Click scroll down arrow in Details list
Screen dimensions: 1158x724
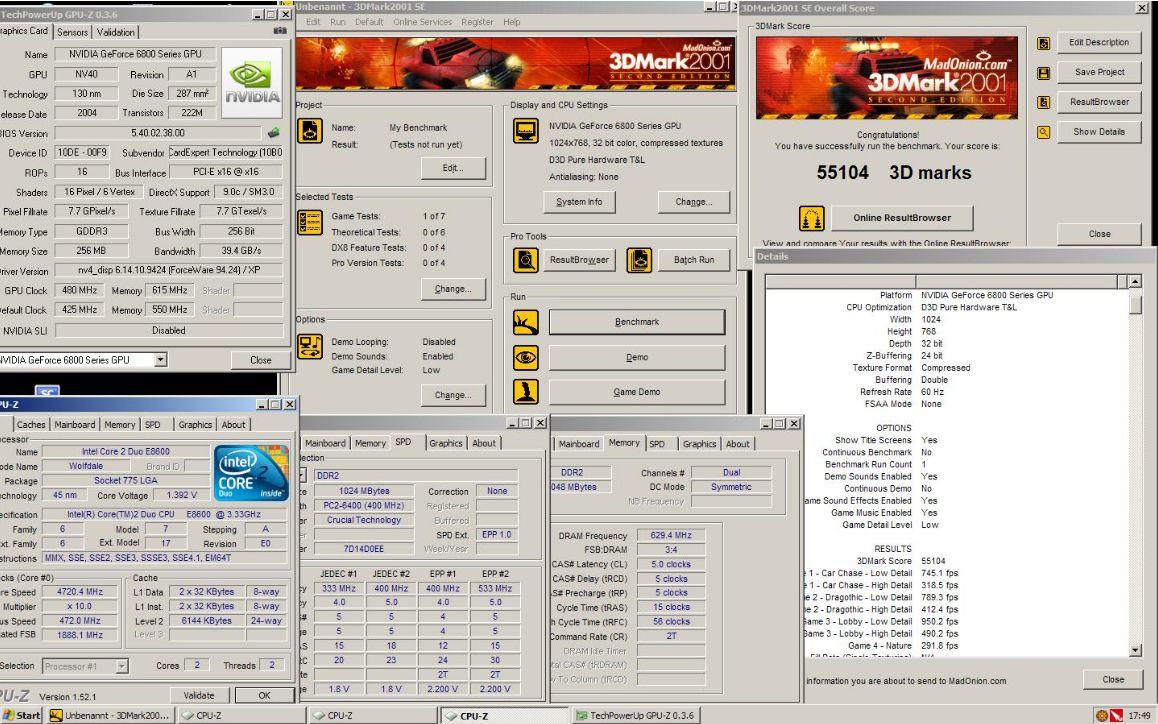[1135, 651]
